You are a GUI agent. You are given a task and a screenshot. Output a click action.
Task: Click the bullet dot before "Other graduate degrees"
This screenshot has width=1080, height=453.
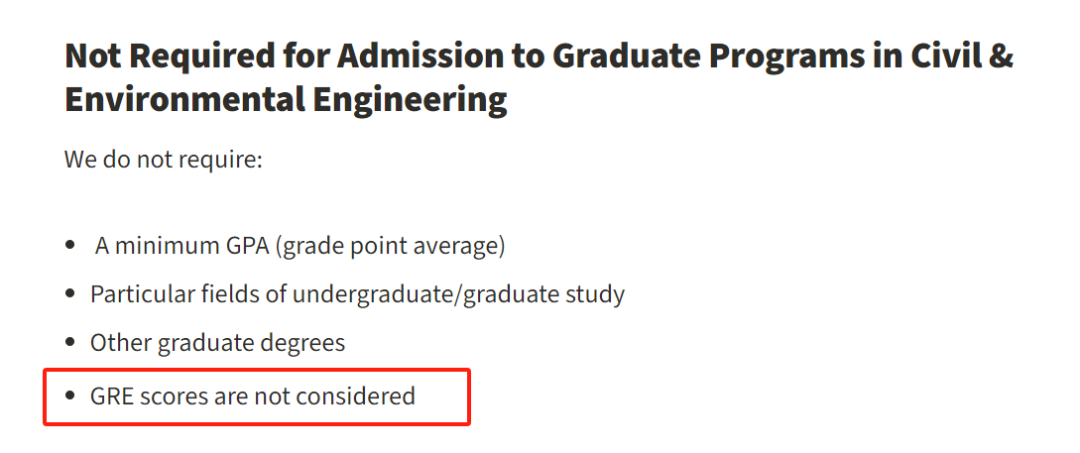click(70, 342)
